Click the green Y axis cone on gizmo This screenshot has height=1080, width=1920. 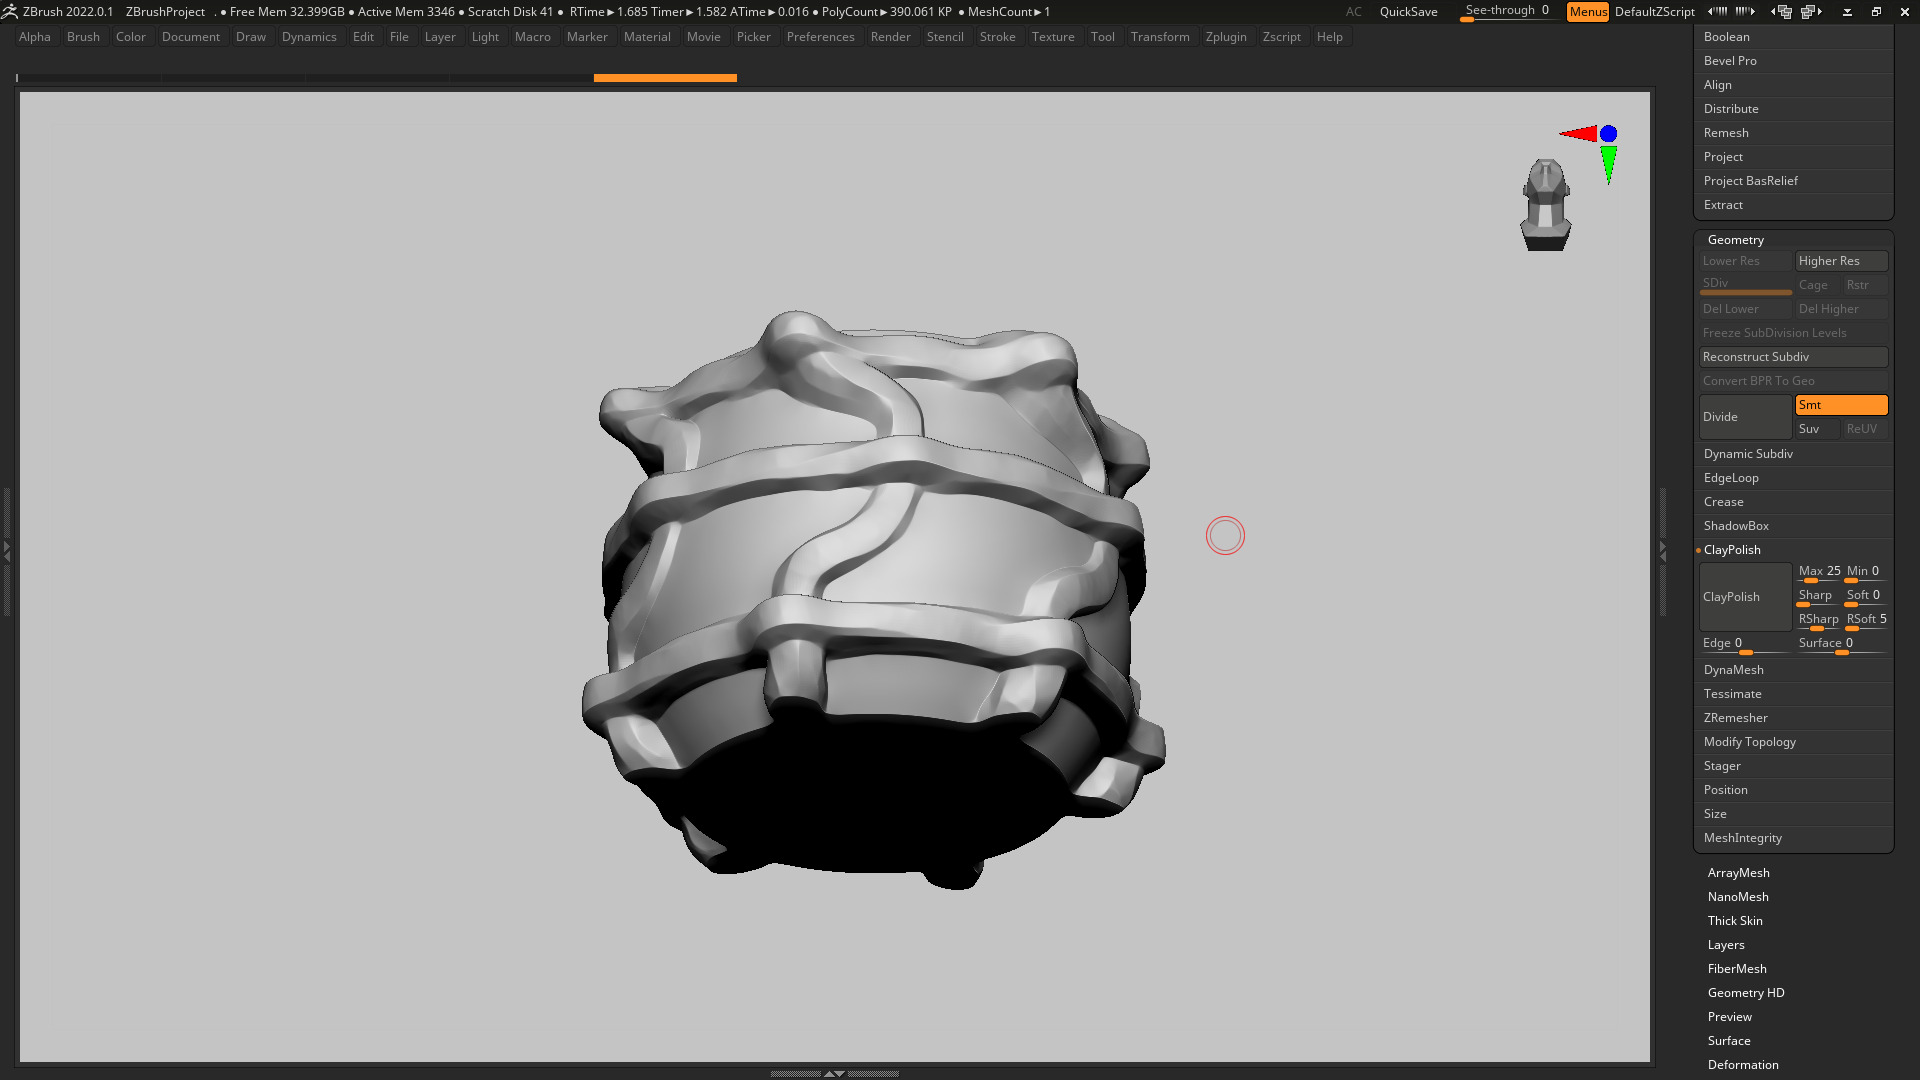(x=1608, y=164)
